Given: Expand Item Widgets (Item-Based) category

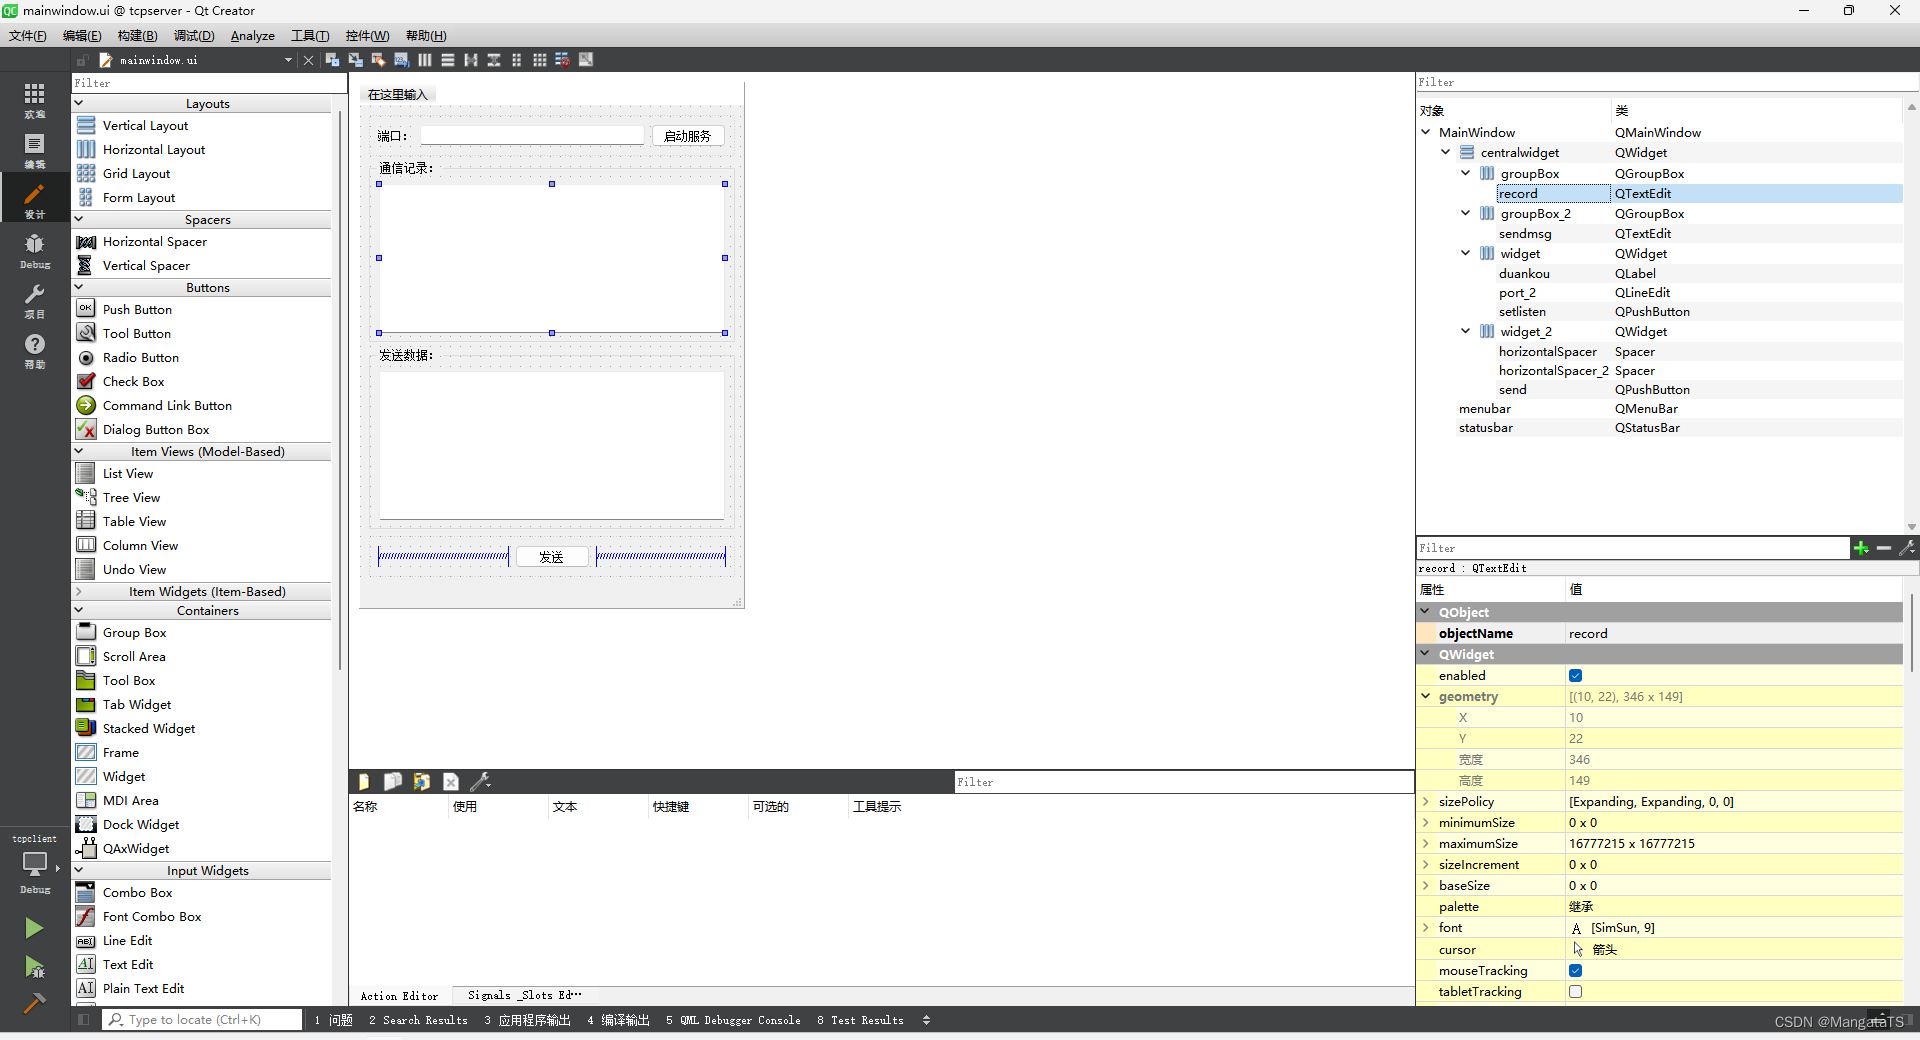Looking at the screenshot, I should pyautogui.click(x=79, y=591).
